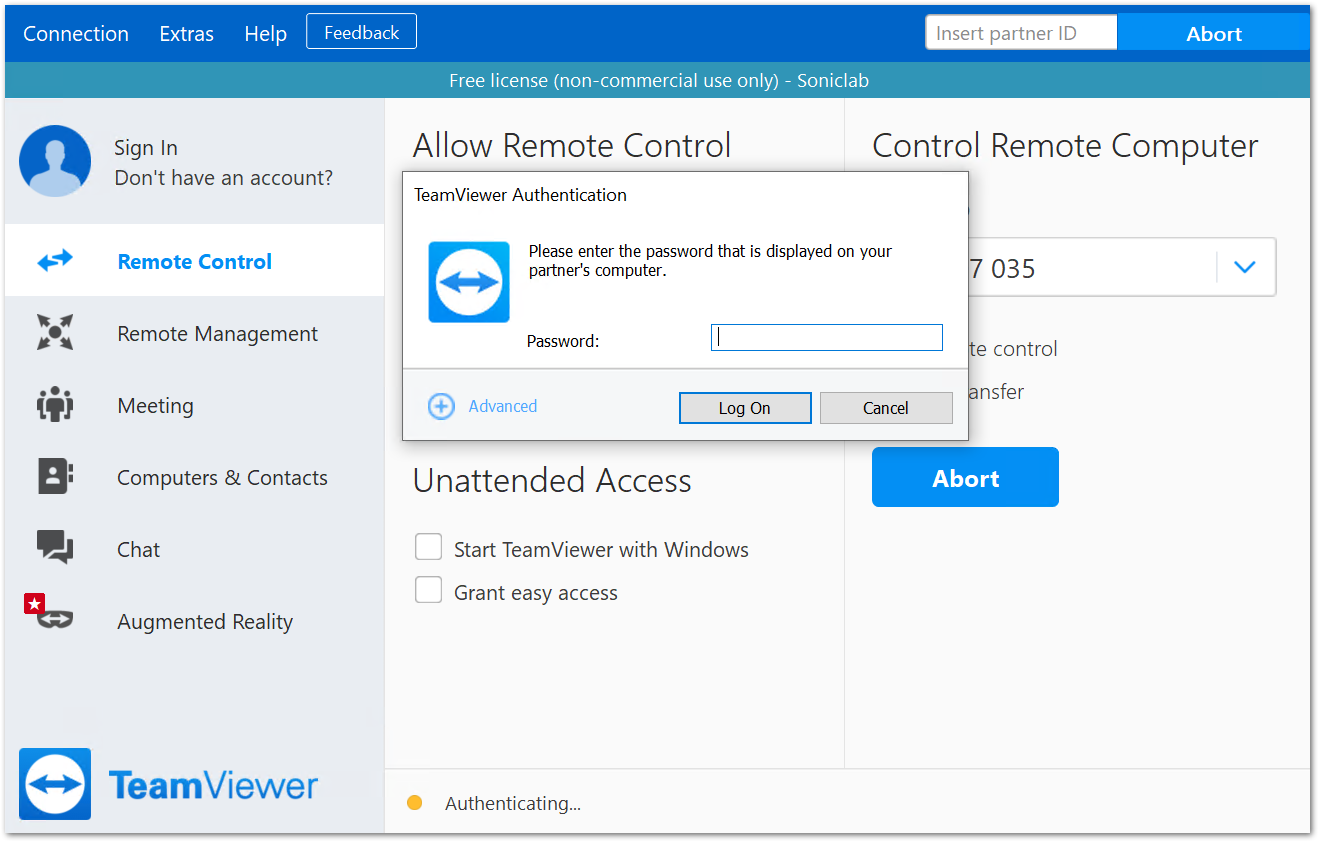Viewport: 1319px width, 842px height.
Task: Click the Chat bubbles icon
Action: tap(55, 547)
